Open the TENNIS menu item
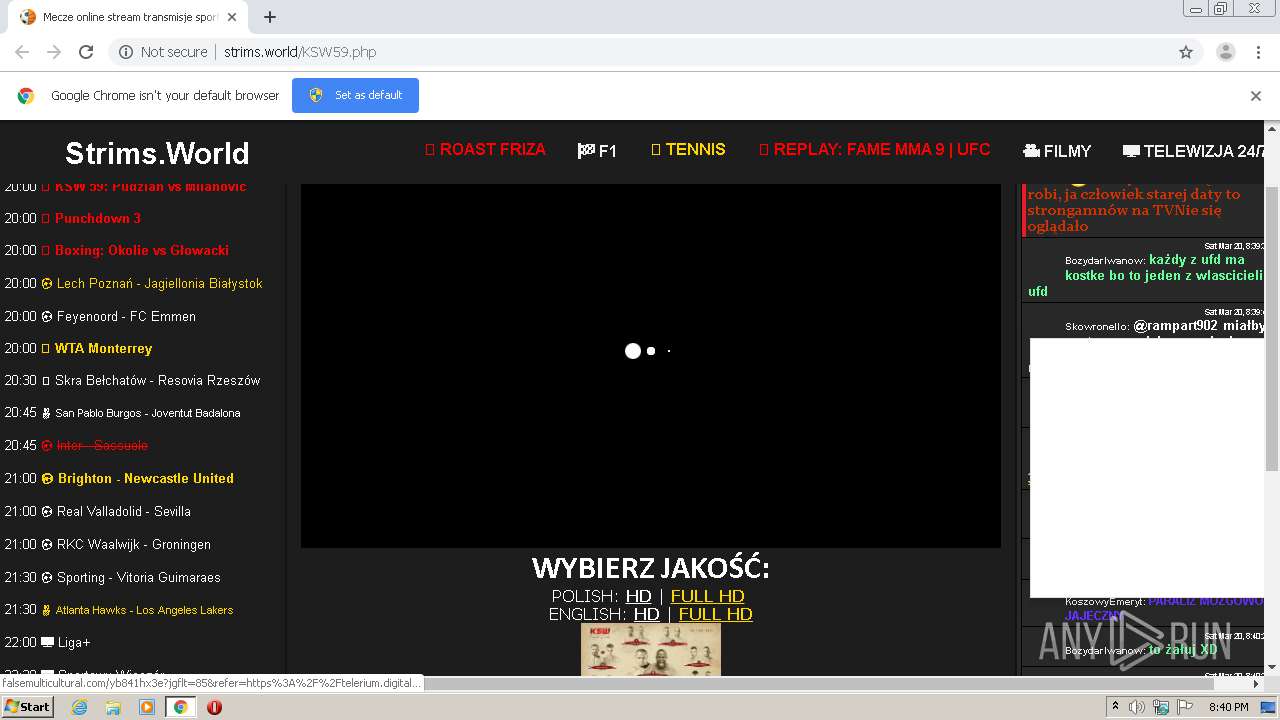The image size is (1280, 720). pyautogui.click(x=688, y=150)
